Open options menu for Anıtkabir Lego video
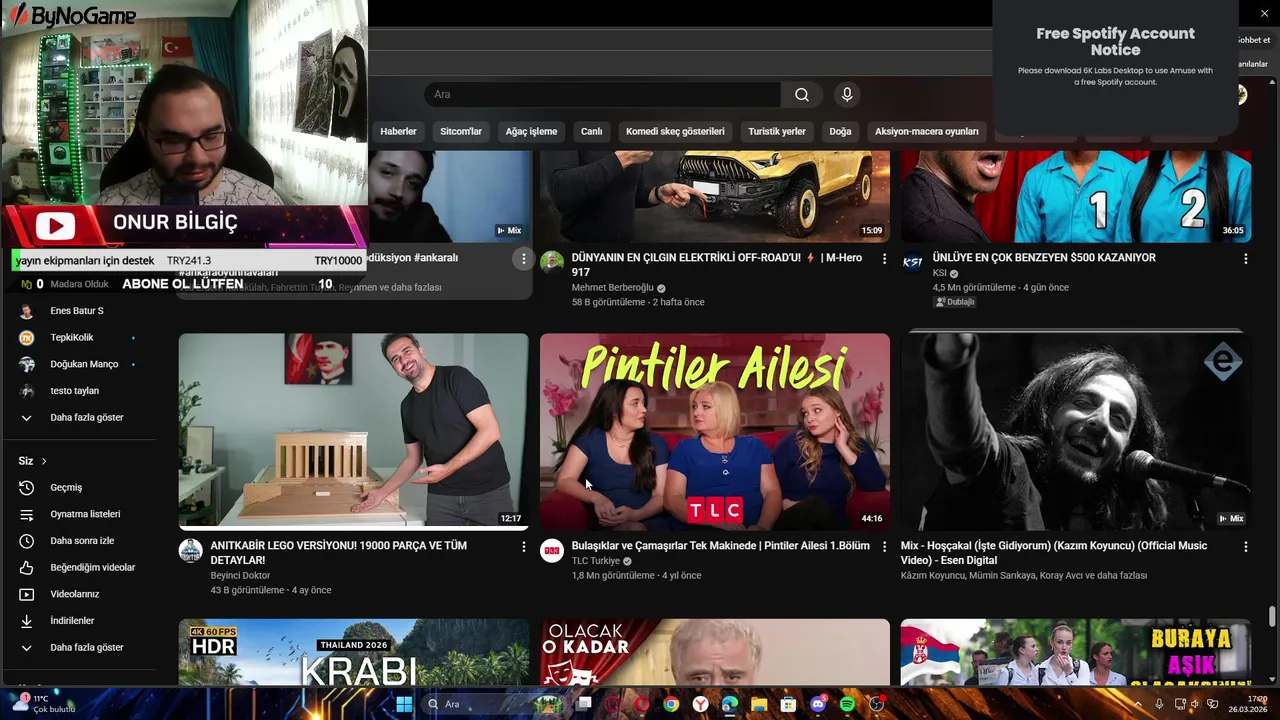1280x720 pixels. click(x=523, y=547)
